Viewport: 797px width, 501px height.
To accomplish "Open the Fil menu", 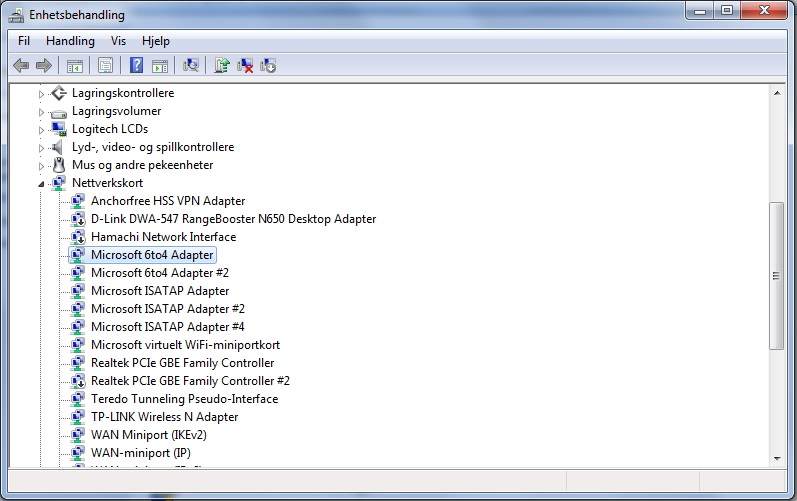I will coord(24,41).
